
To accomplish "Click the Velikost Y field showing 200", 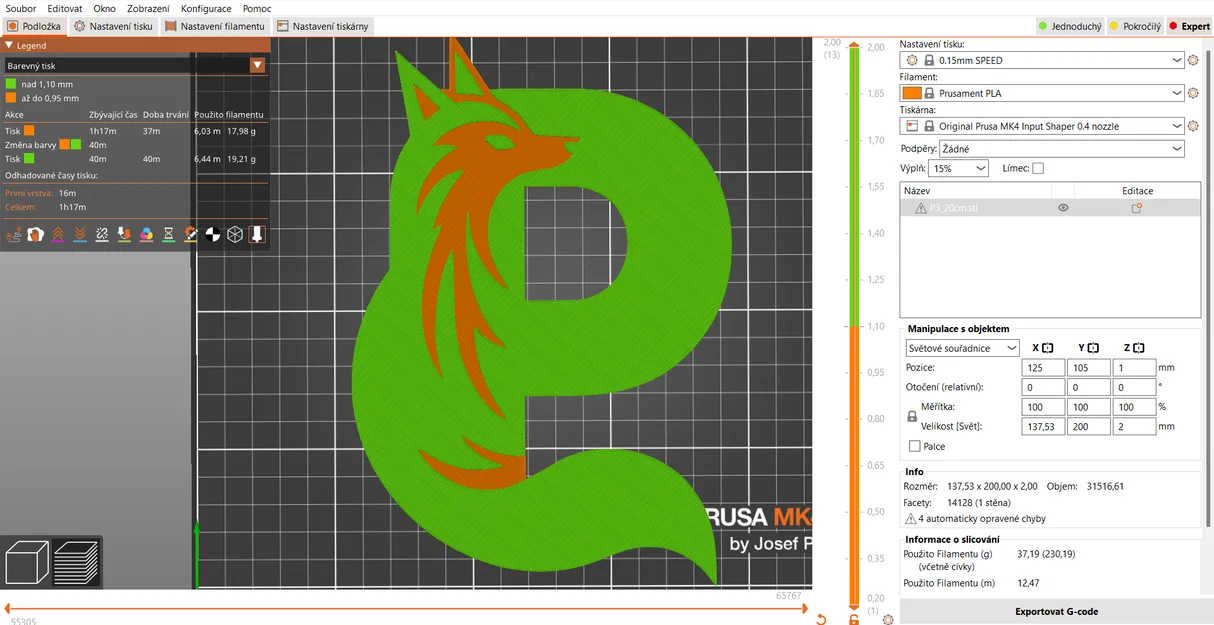I will 1089,427.
